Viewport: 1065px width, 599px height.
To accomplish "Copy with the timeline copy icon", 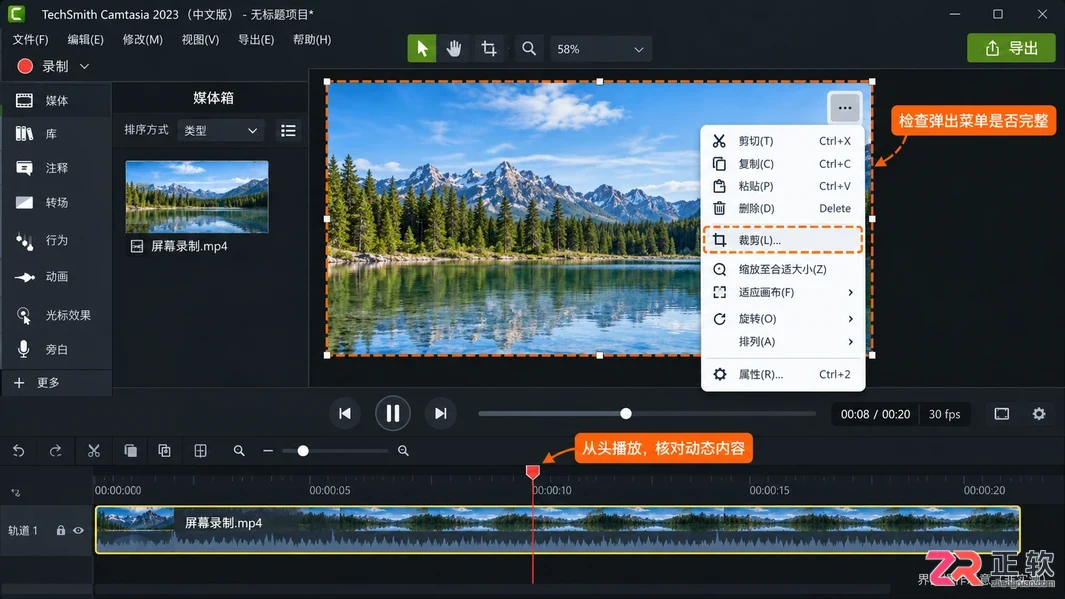I will click(x=130, y=451).
